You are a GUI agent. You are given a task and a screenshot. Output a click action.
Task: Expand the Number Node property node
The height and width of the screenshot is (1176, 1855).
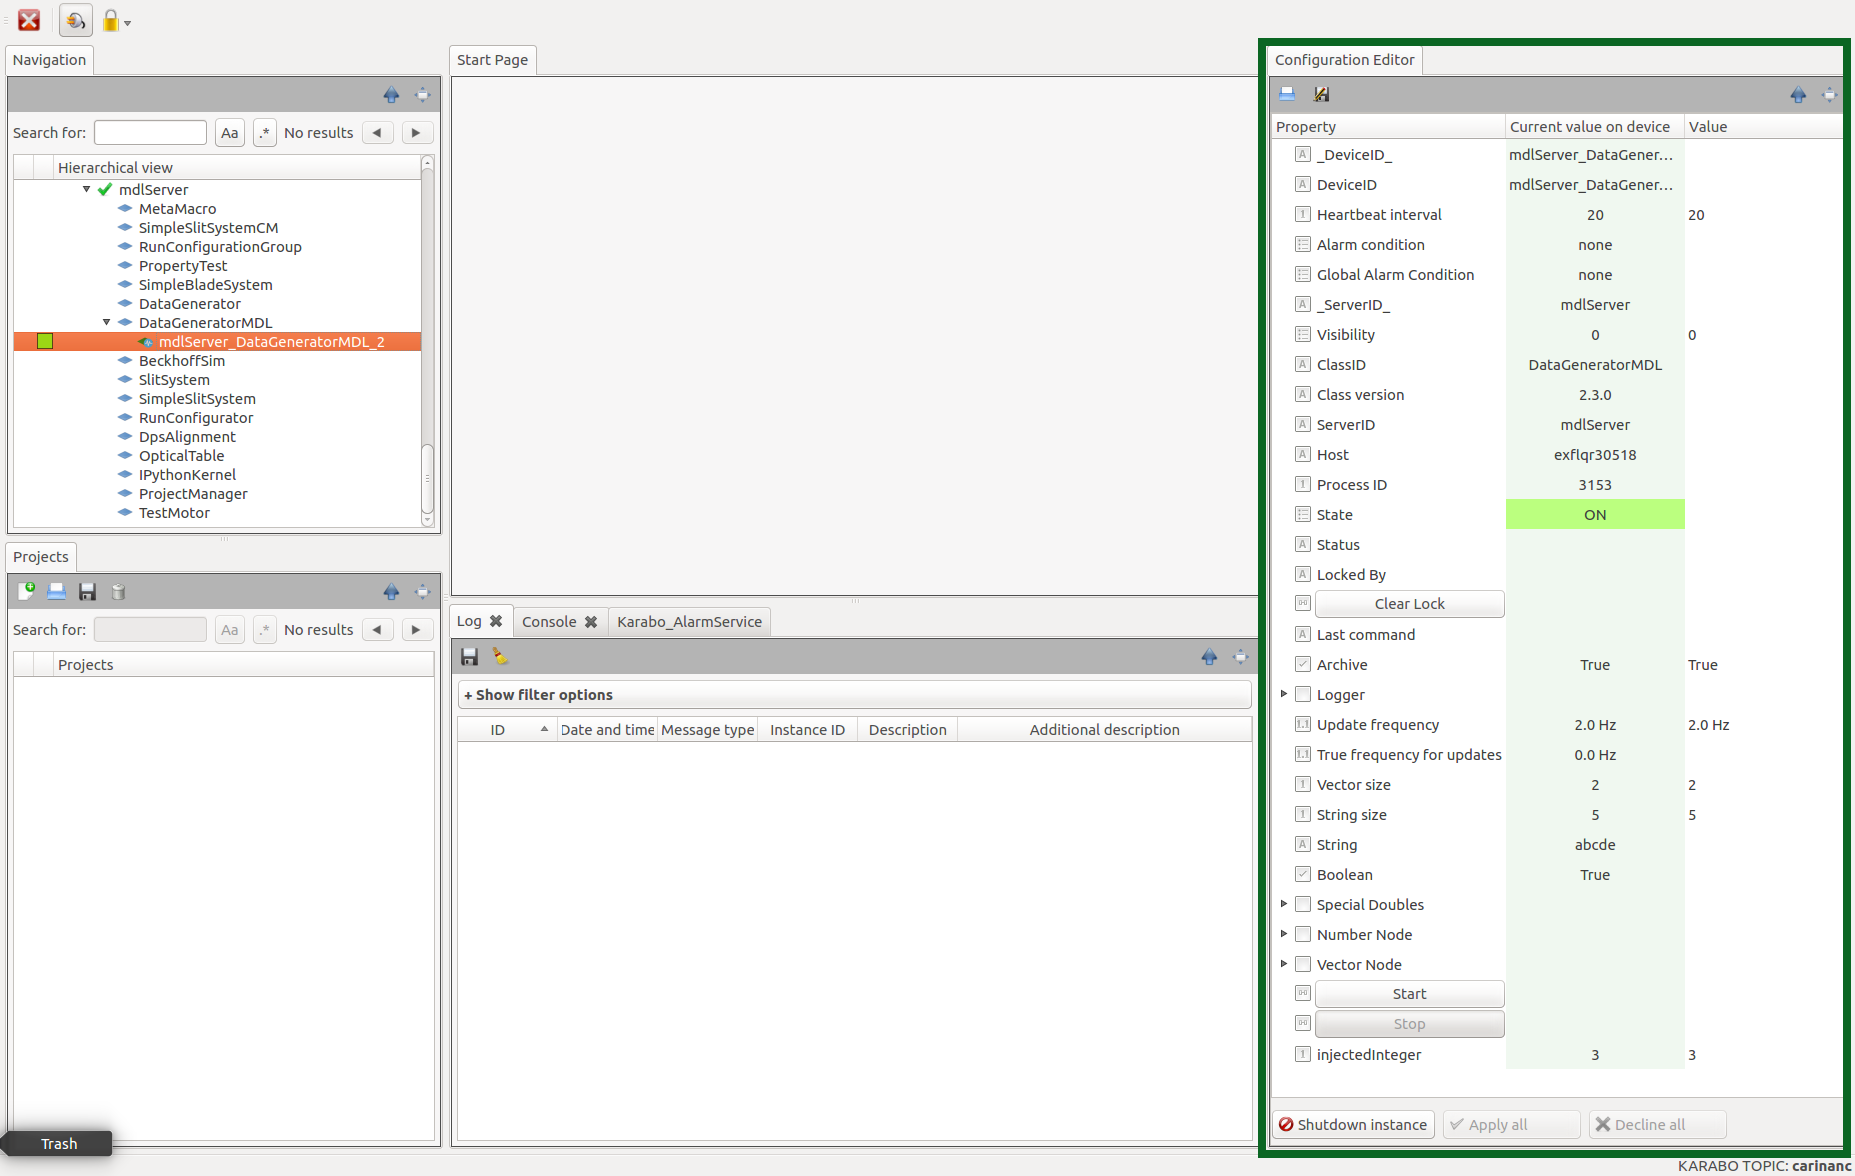coord(1284,934)
